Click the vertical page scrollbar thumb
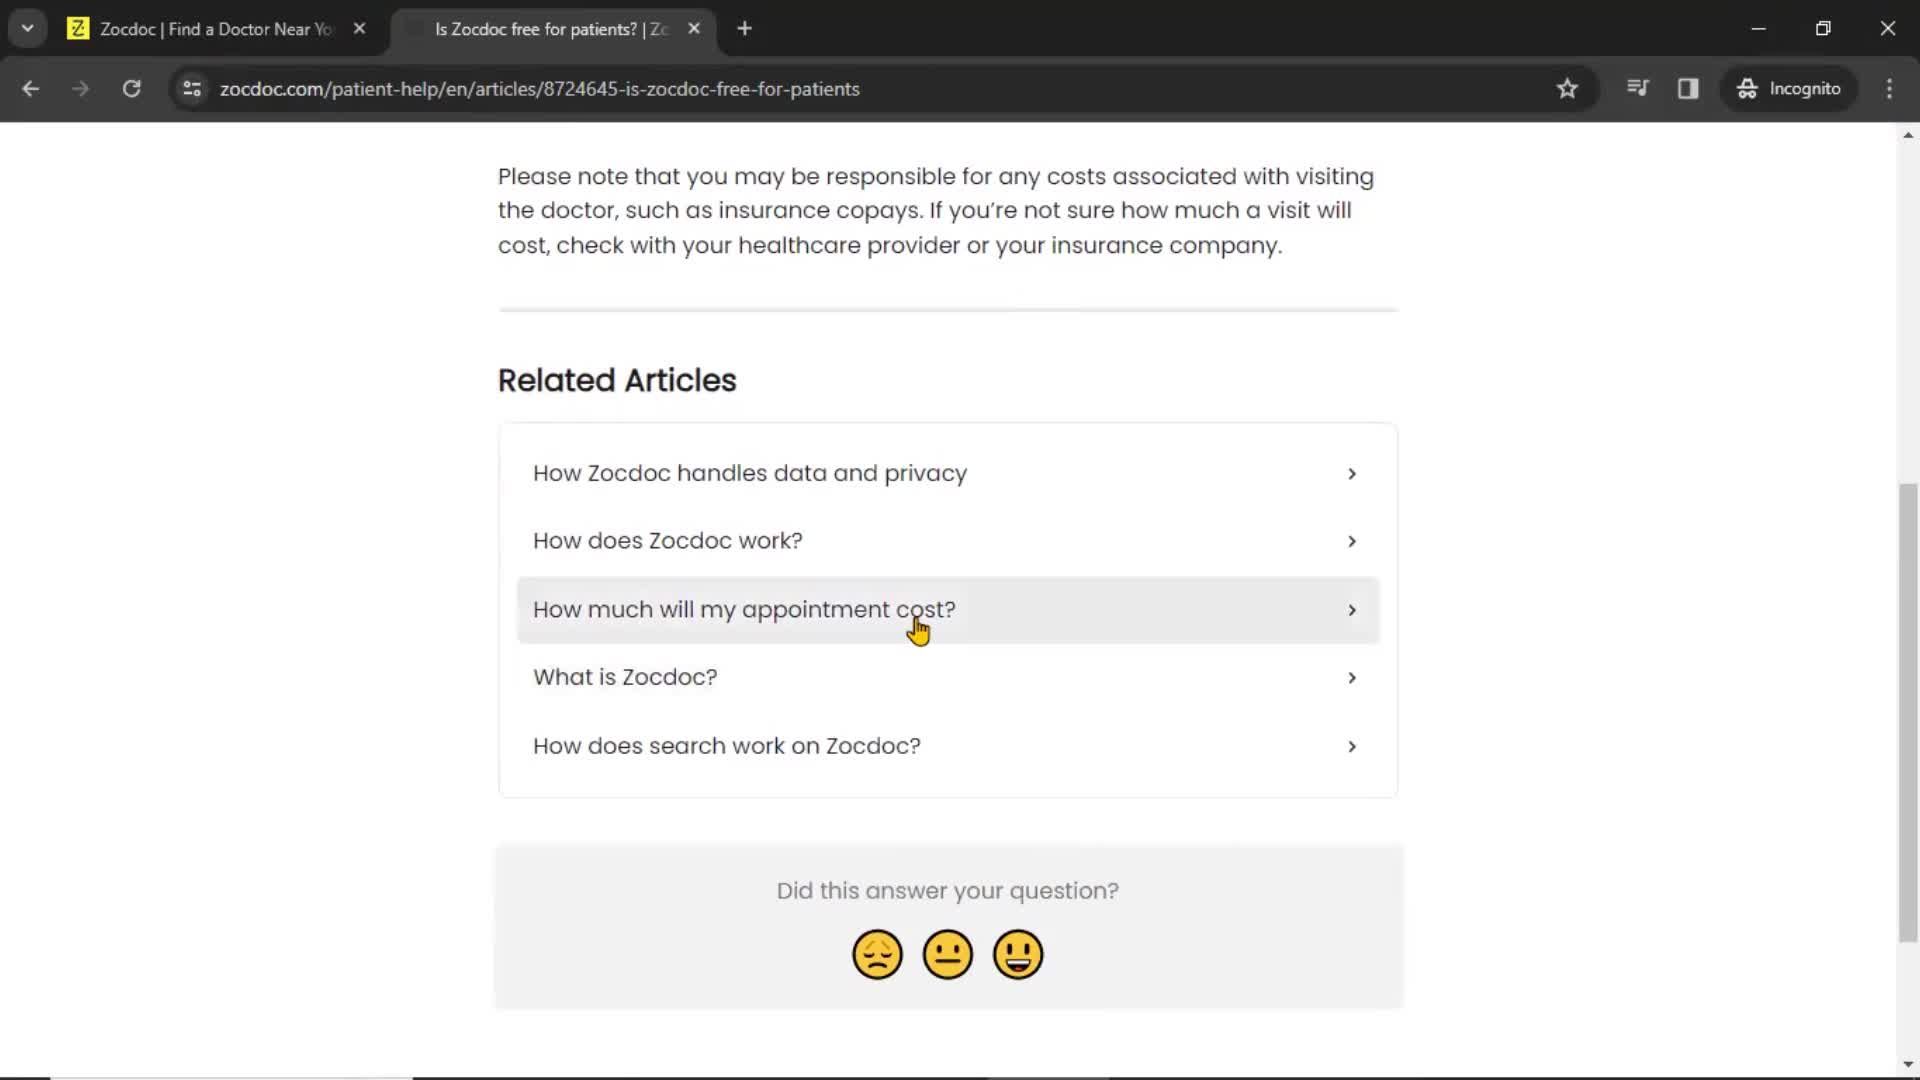 click(1908, 712)
